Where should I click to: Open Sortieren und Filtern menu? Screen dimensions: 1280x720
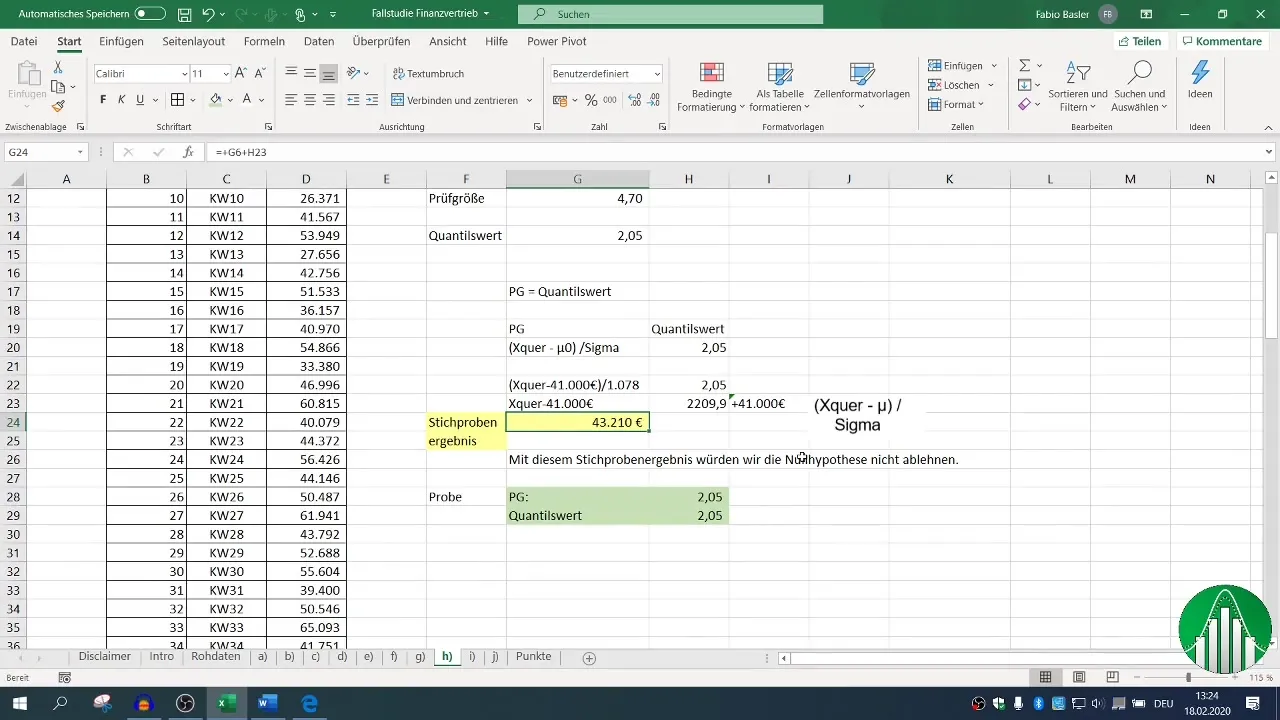1077,88
